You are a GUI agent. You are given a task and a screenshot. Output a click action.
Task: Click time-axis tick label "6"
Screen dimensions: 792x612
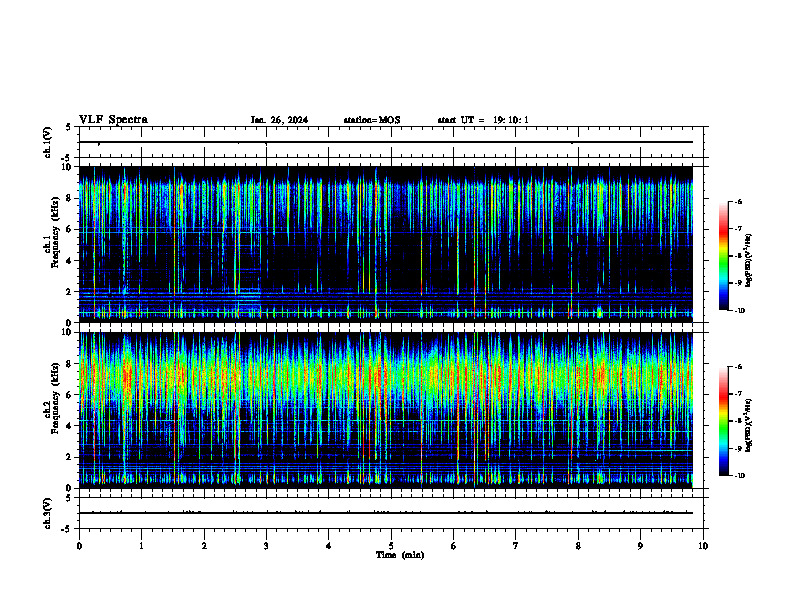pyautogui.click(x=454, y=546)
